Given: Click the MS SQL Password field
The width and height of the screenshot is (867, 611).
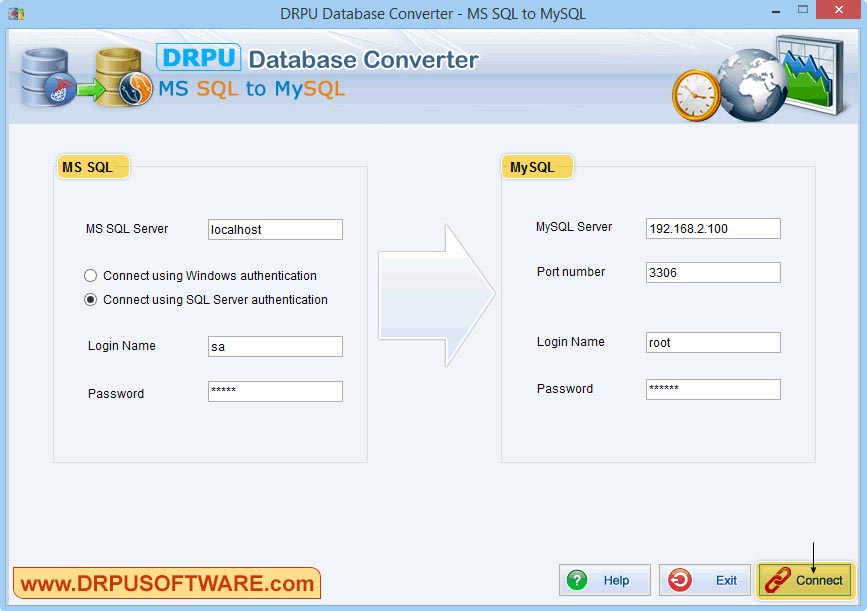Looking at the screenshot, I should point(274,391).
